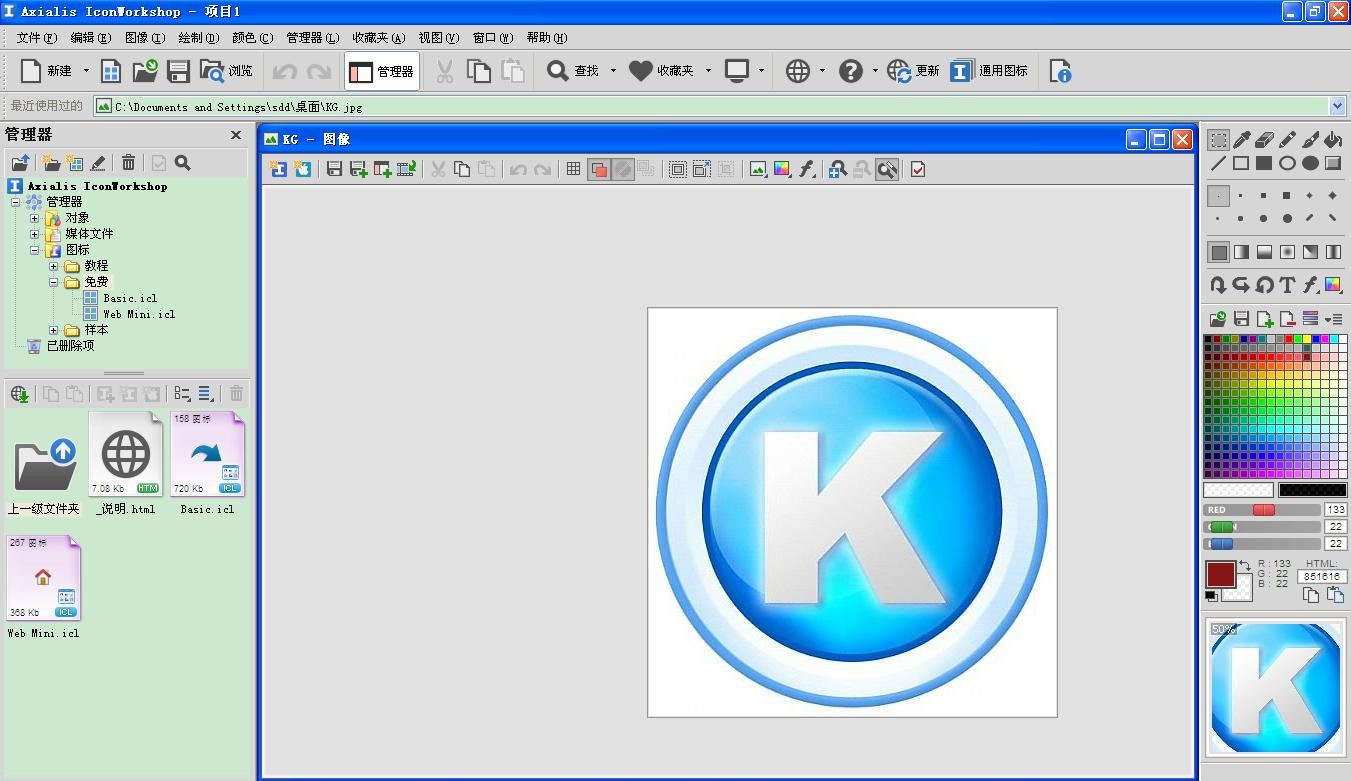Viewport: 1351px width, 781px height.
Task: Select the Eraser tool
Action: pos(1264,140)
